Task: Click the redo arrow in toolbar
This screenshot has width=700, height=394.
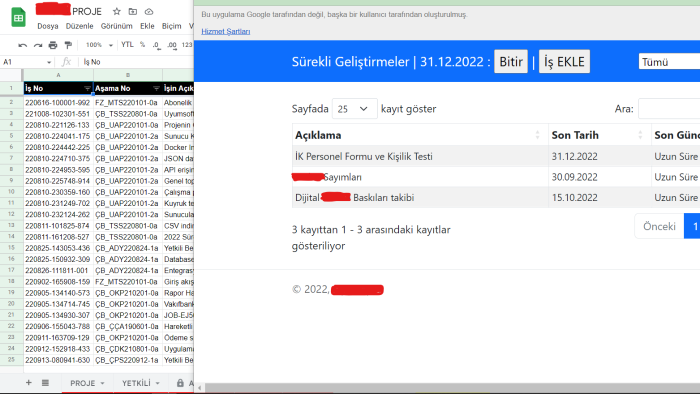Action: point(38,45)
